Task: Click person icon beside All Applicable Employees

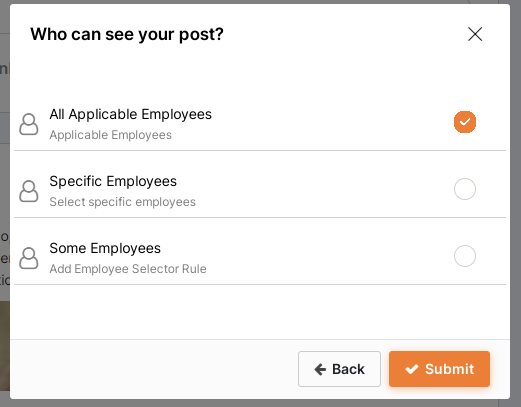Action: (29, 124)
